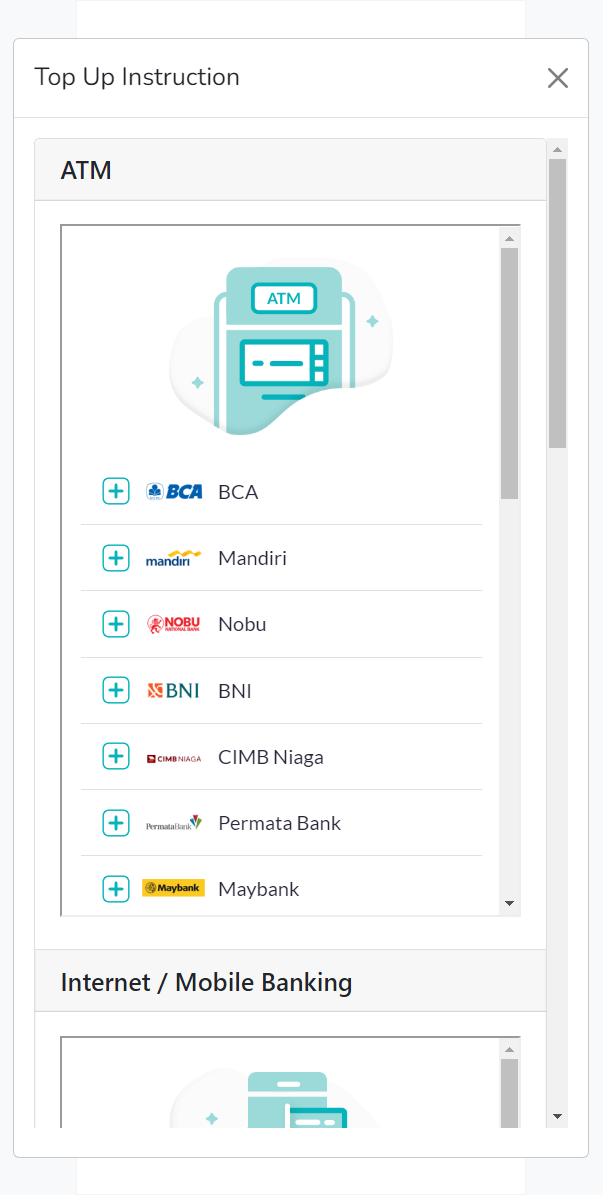The width and height of the screenshot is (603, 1195).
Task: Click the Mandiri bank logo
Action: pos(174,558)
